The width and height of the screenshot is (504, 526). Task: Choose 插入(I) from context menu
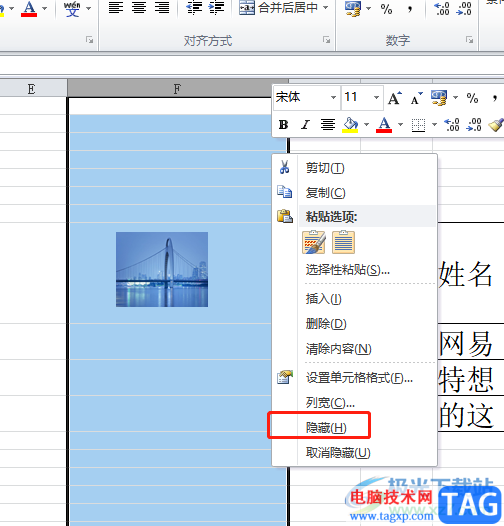click(x=354, y=299)
